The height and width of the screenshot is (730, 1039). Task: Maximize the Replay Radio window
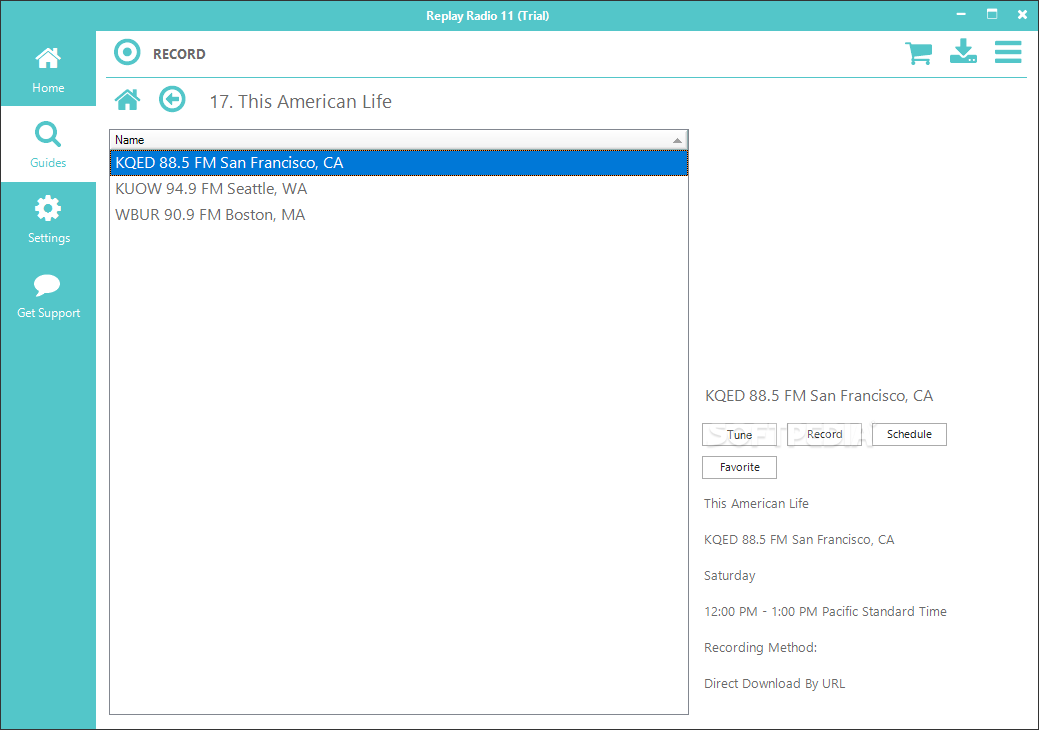(992, 15)
